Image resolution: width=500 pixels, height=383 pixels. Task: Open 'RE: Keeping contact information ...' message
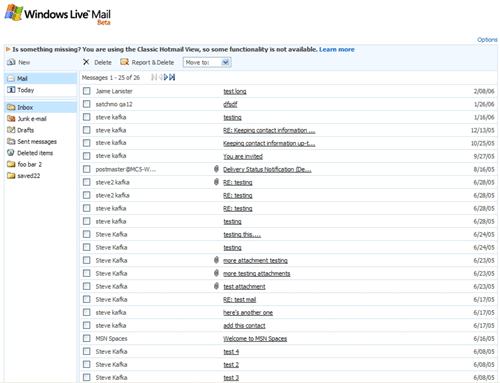click(x=269, y=130)
